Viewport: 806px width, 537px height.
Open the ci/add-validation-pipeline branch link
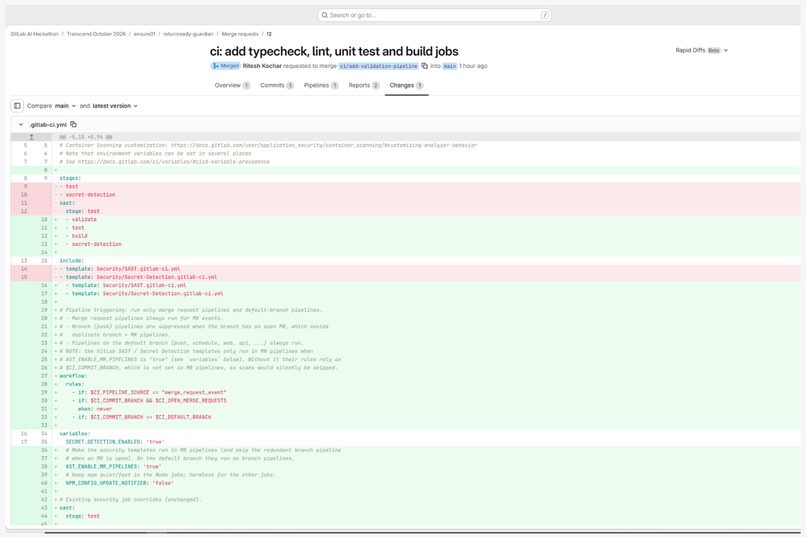(x=378, y=66)
